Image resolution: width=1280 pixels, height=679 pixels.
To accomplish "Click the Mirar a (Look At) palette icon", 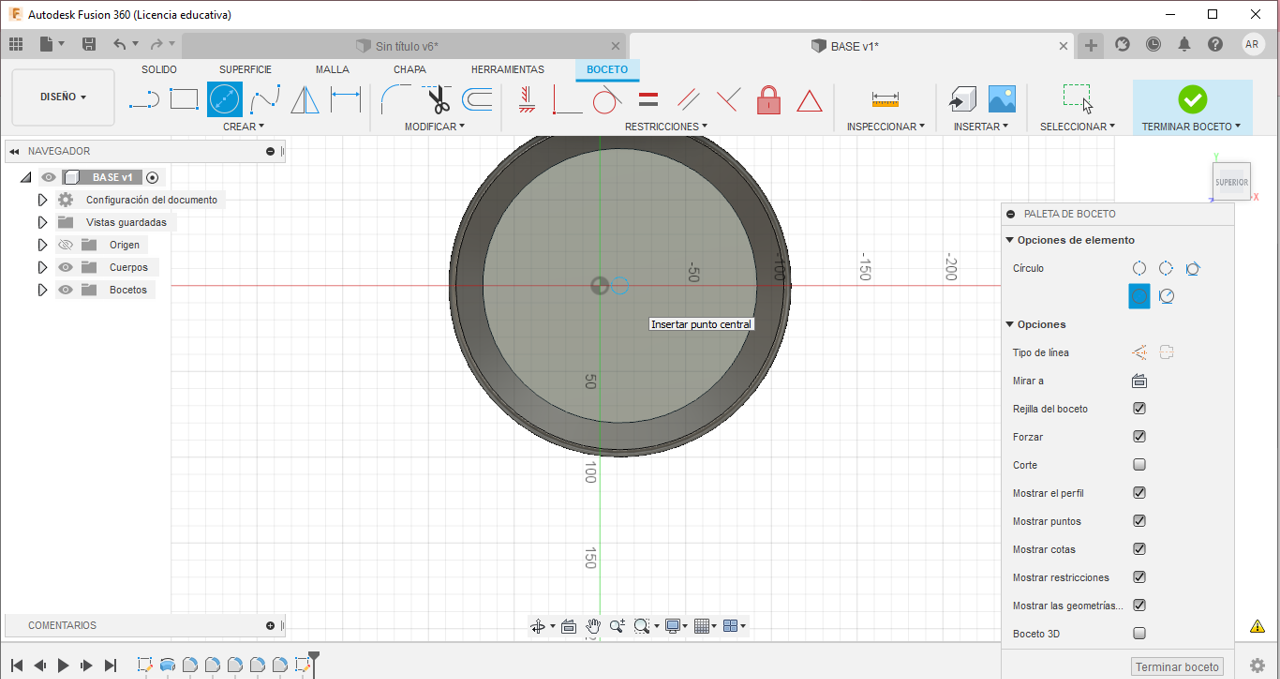I will click(1139, 381).
